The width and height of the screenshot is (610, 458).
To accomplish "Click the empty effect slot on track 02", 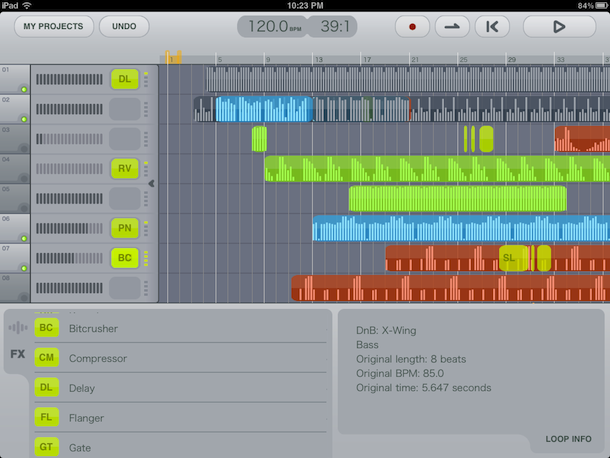I will coord(125,109).
